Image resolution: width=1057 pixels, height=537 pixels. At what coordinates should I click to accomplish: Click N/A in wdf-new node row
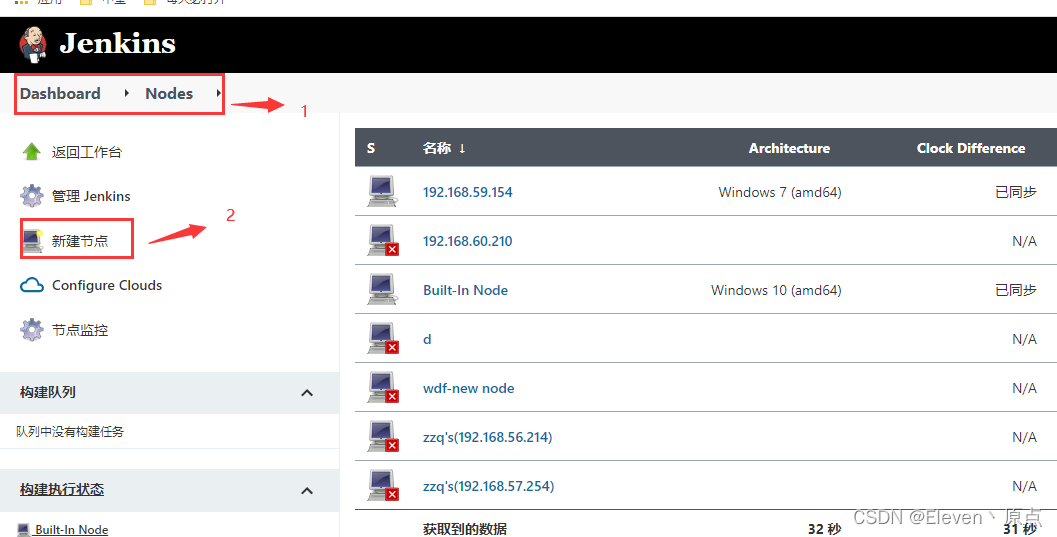[x=1024, y=388]
